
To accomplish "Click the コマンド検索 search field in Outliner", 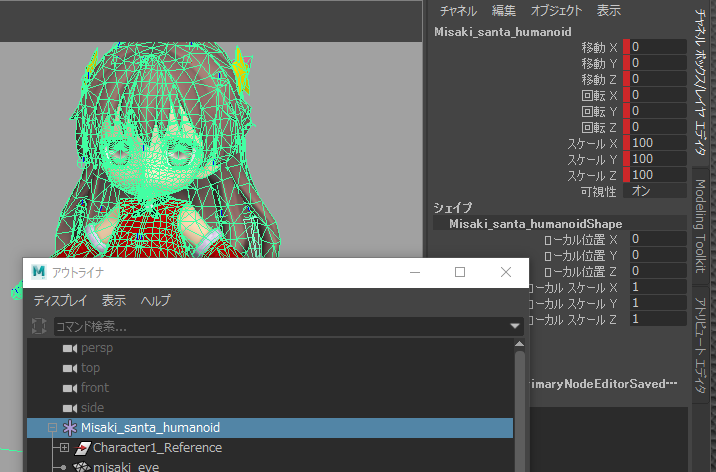I will [281, 326].
